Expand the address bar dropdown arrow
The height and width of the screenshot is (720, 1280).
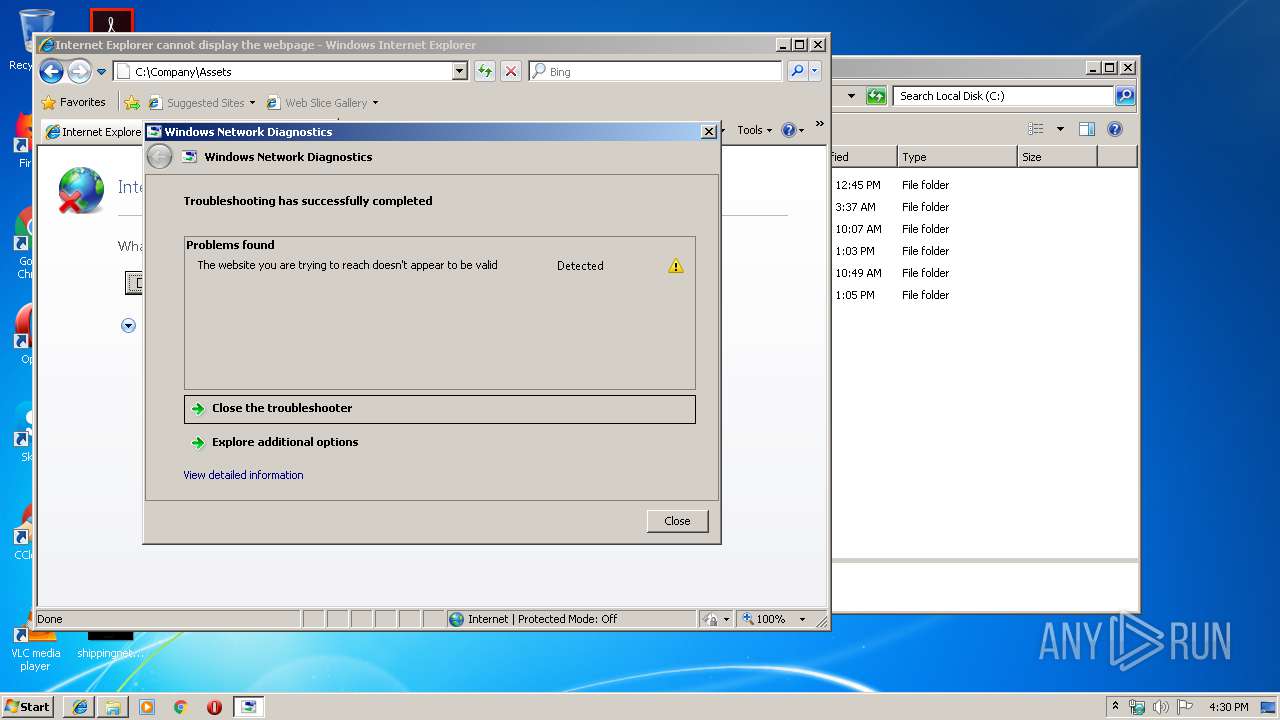pyautogui.click(x=459, y=72)
